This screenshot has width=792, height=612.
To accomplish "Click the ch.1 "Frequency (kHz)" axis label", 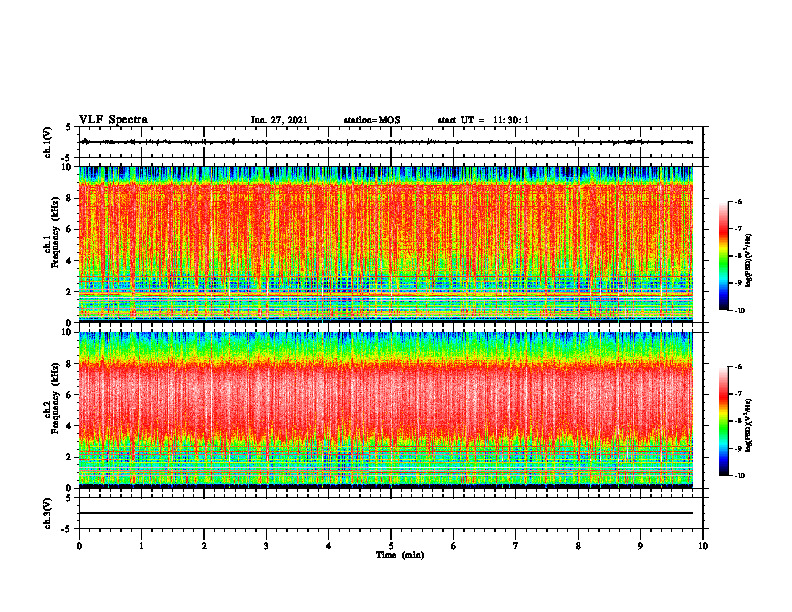I will point(55,232).
